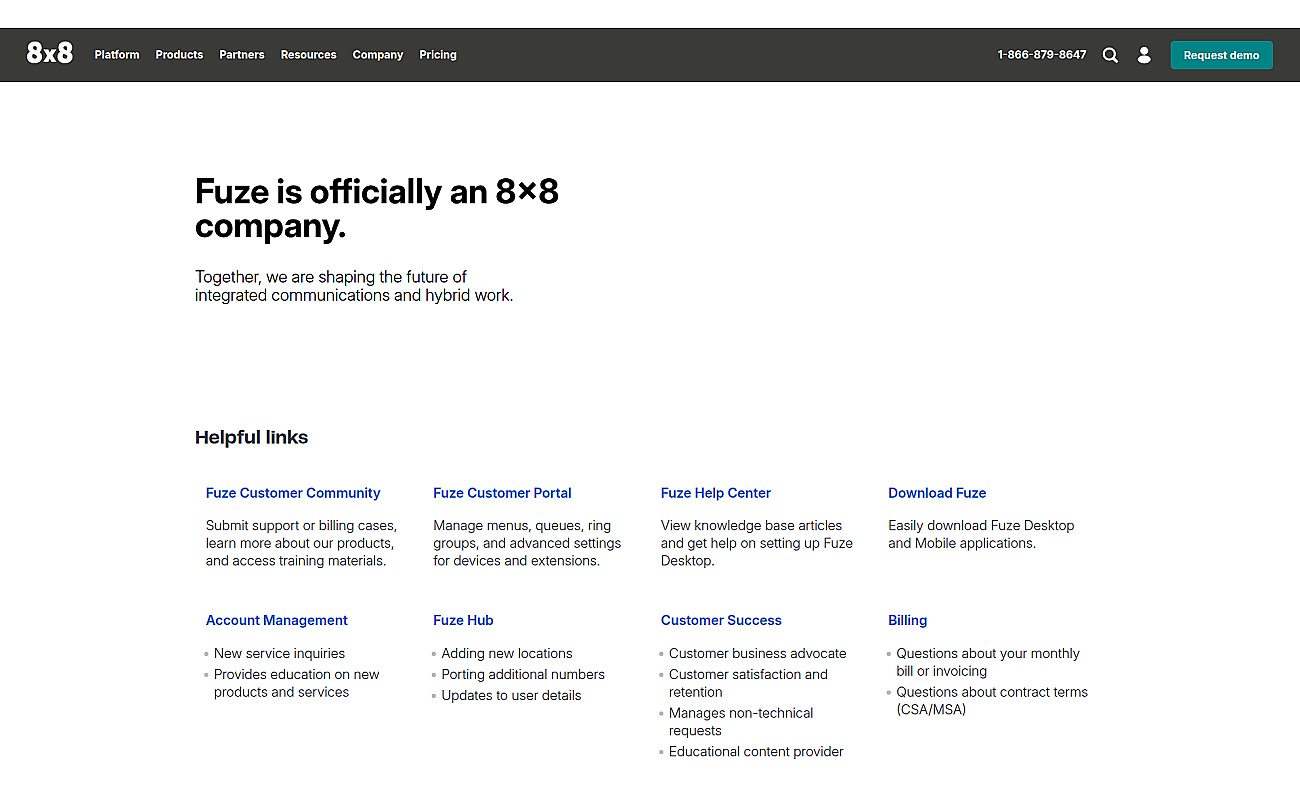Screen dimensions: 1300x788
Task: Click the 'Adding new locations' bullet
Action: 507,653
